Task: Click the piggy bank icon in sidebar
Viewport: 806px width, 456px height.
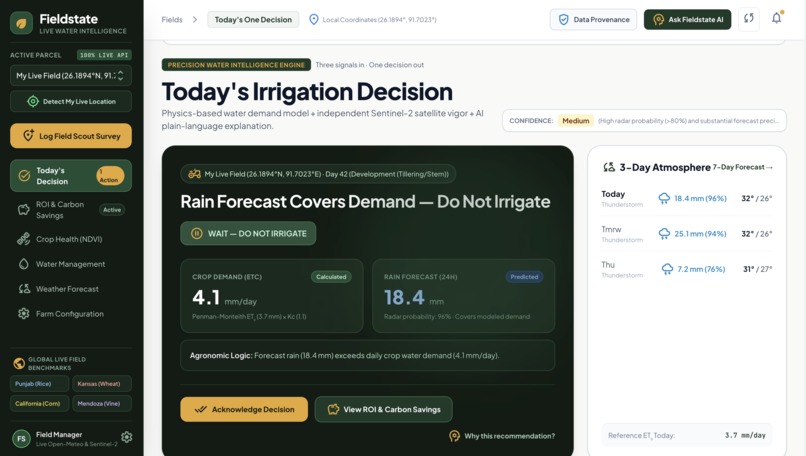Action: pos(24,210)
